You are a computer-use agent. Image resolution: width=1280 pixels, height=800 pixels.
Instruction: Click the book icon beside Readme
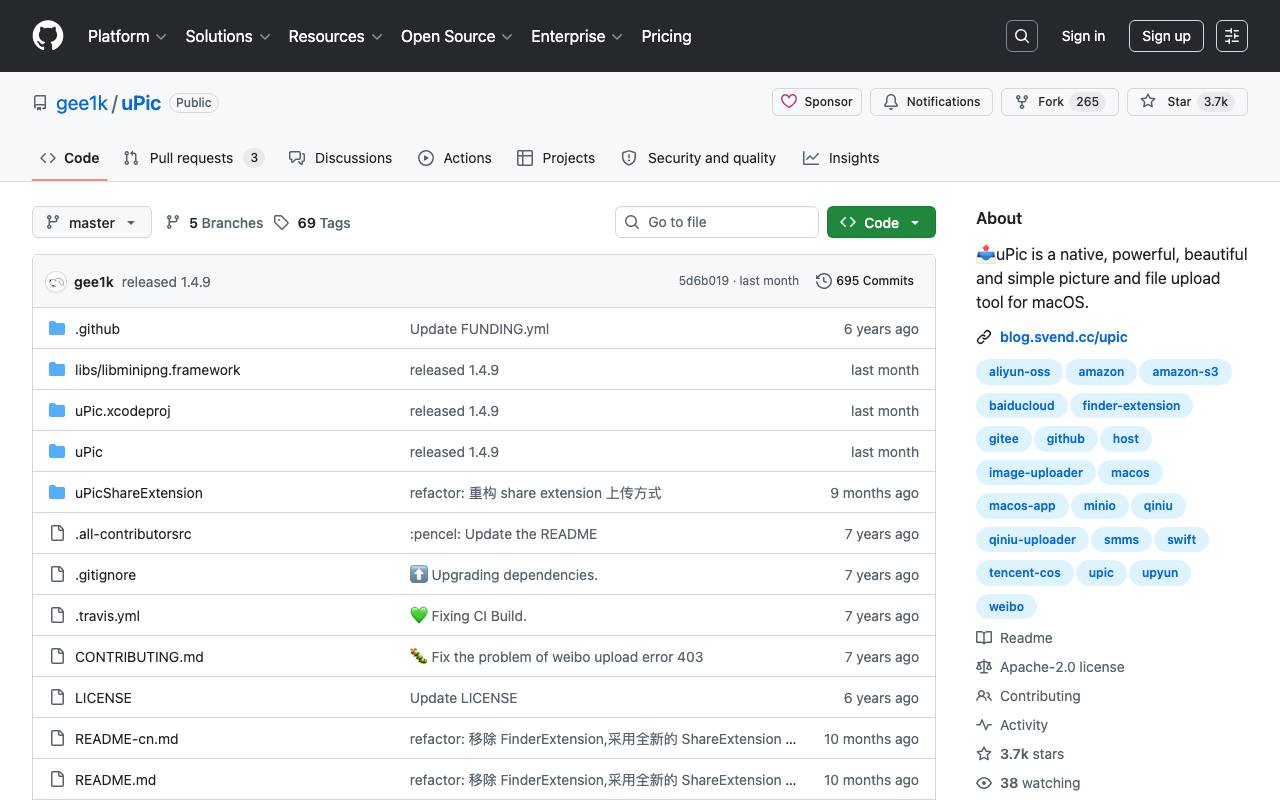tap(984, 638)
